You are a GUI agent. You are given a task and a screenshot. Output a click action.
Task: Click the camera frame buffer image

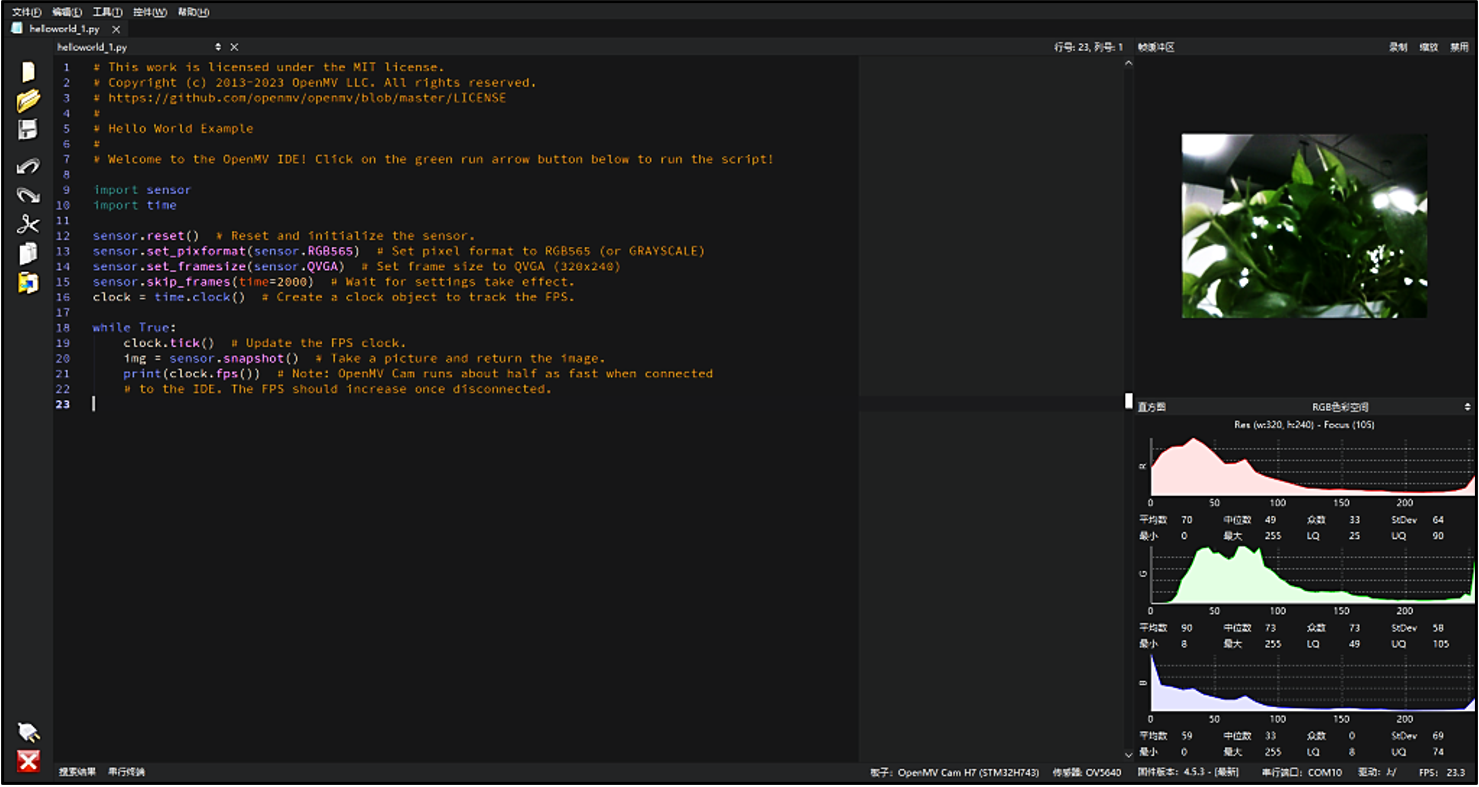pyautogui.click(x=1304, y=226)
